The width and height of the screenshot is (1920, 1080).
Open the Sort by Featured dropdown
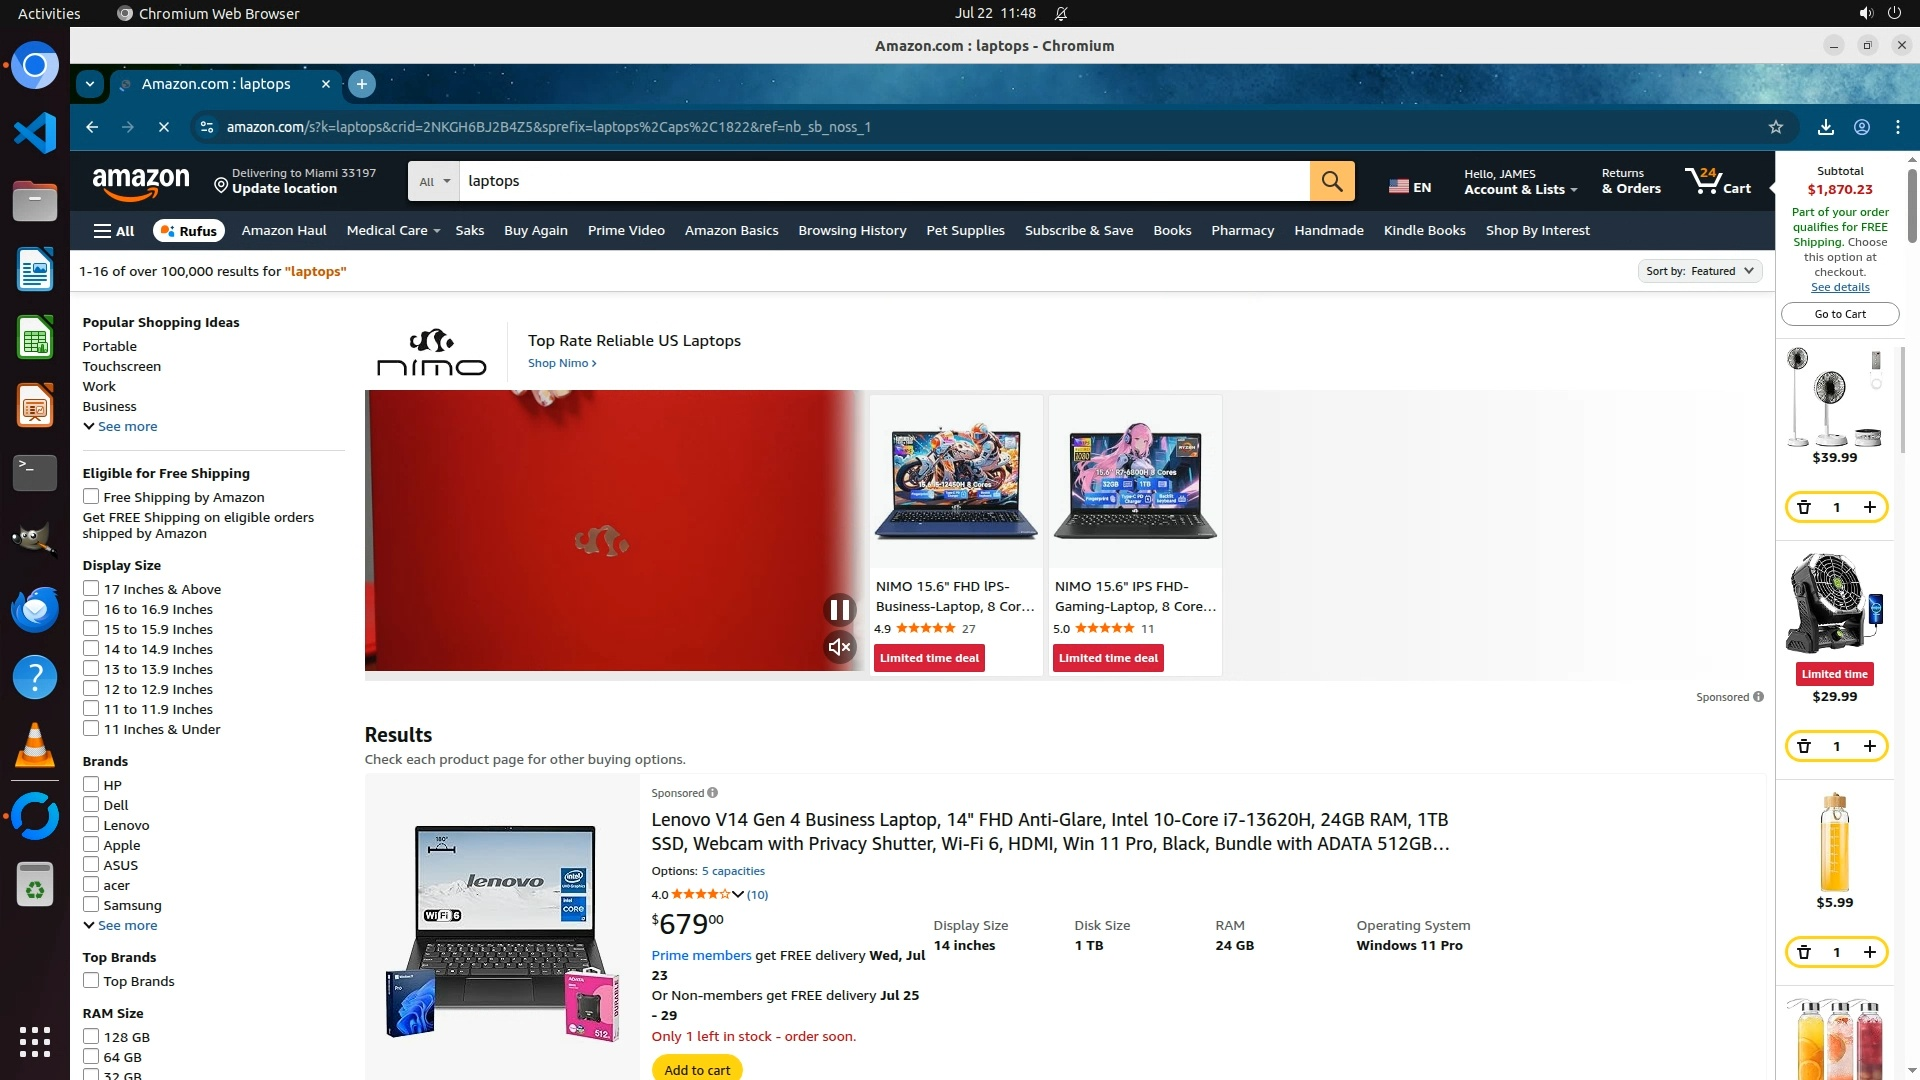1699,271
